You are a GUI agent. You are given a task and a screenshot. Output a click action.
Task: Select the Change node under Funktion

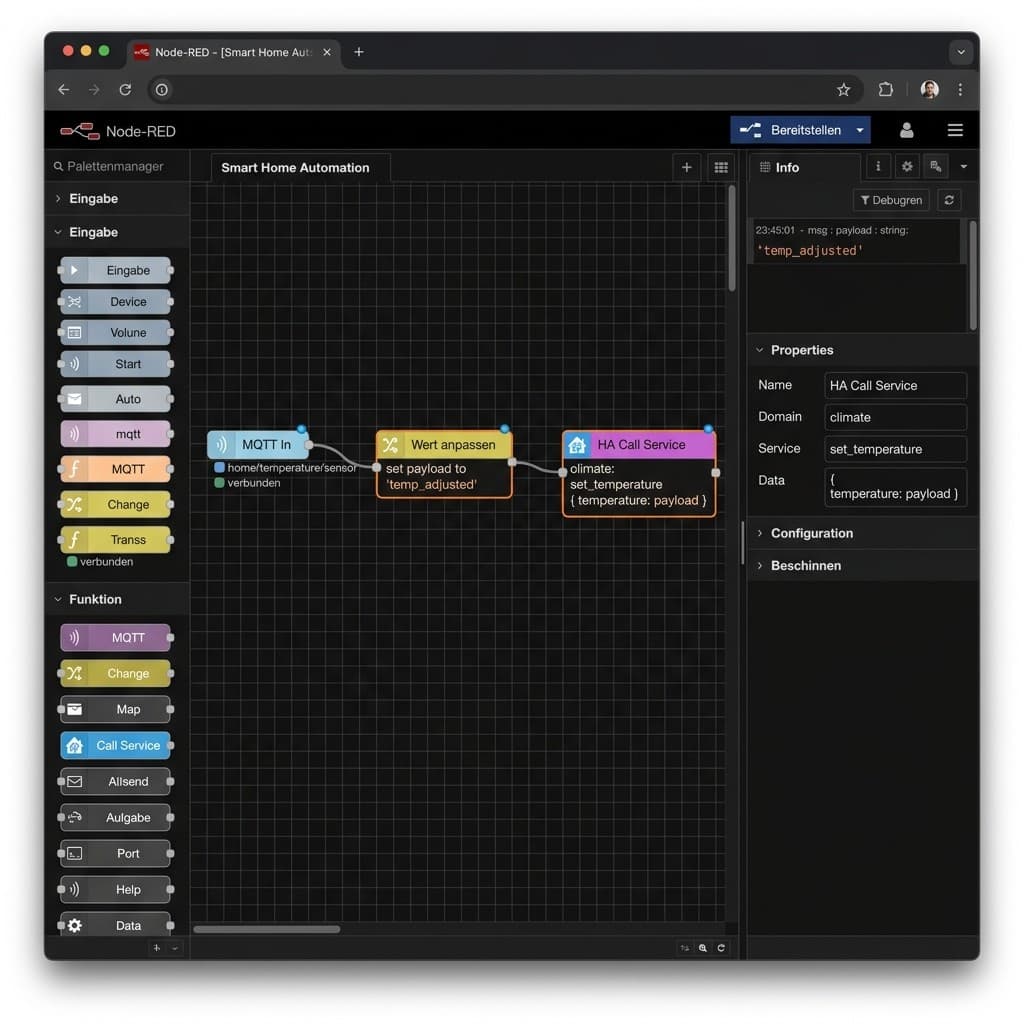(x=116, y=673)
